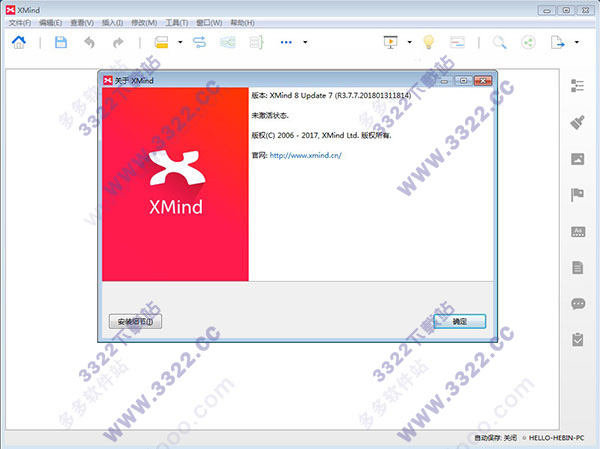Open the 插入(I) menu
600x449 pixels.
pyautogui.click(x=112, y=23)
